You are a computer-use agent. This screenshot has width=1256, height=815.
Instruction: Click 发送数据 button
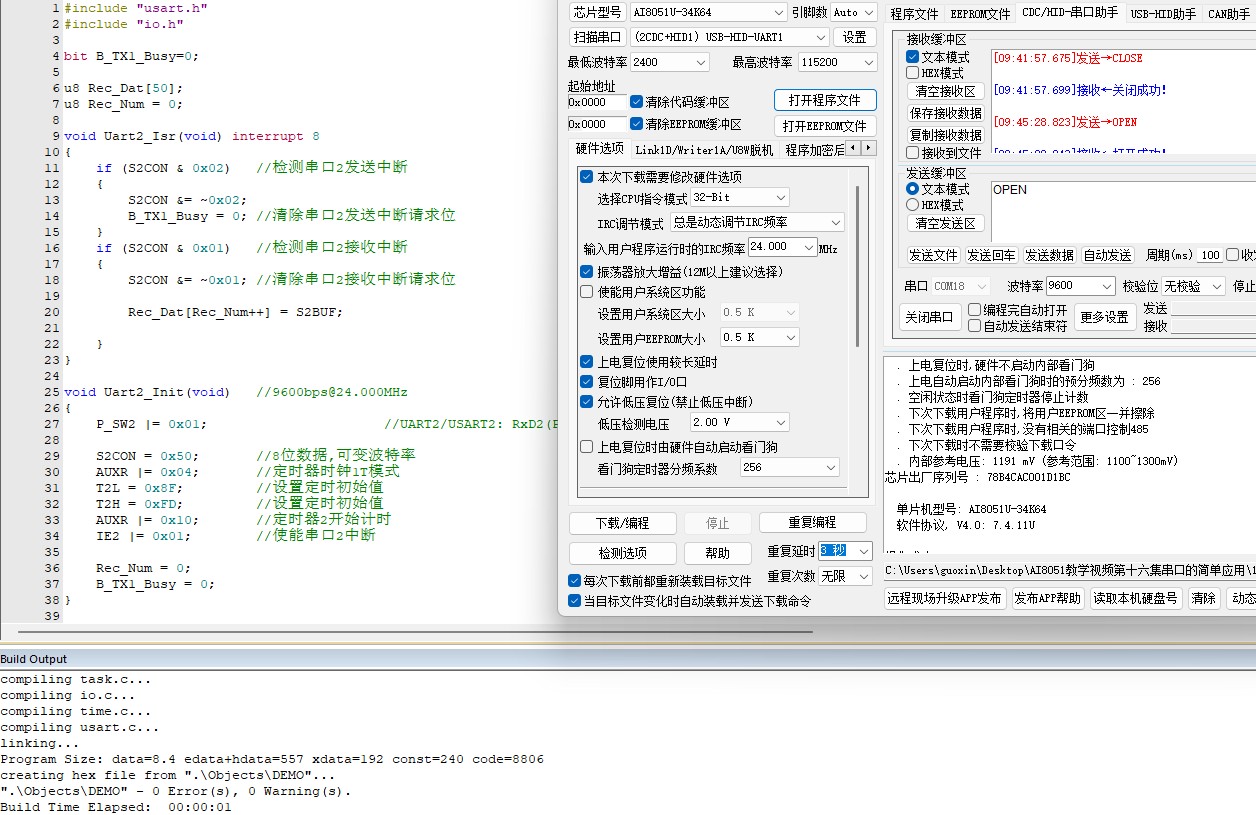(1049, 255)
